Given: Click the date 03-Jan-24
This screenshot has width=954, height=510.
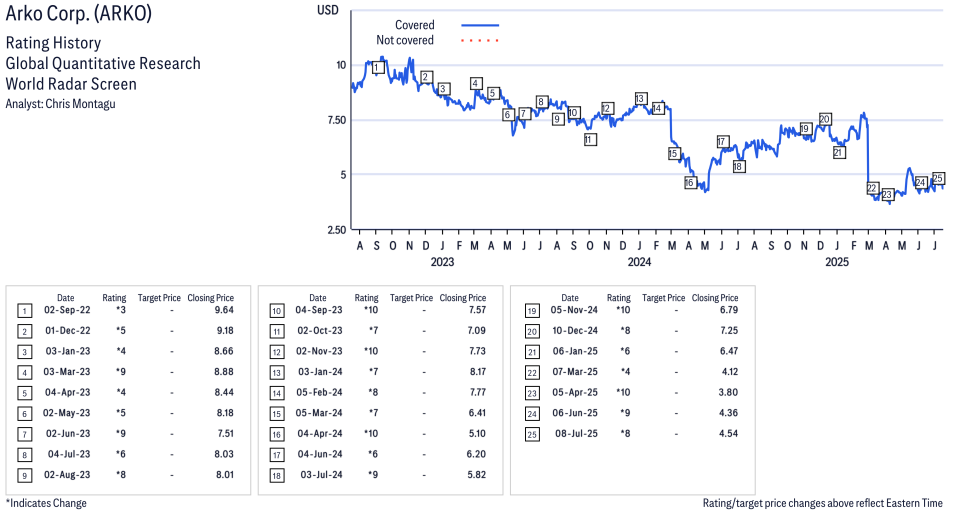Looking at the screenshot, I should click(x=320, y=372).
